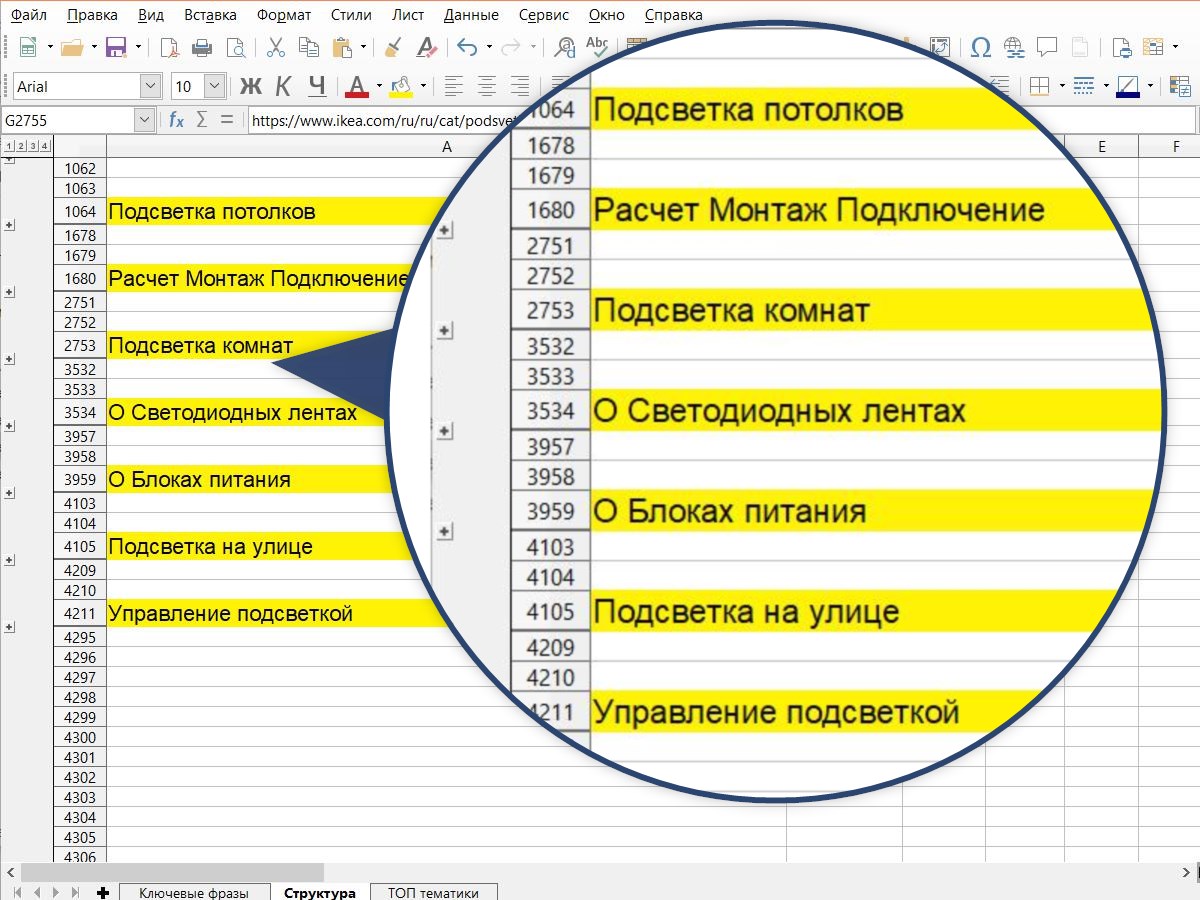This screenshot has height=900, width=1200.
Task: Click the Sum sigma icon
Action: tap(202, 120)
